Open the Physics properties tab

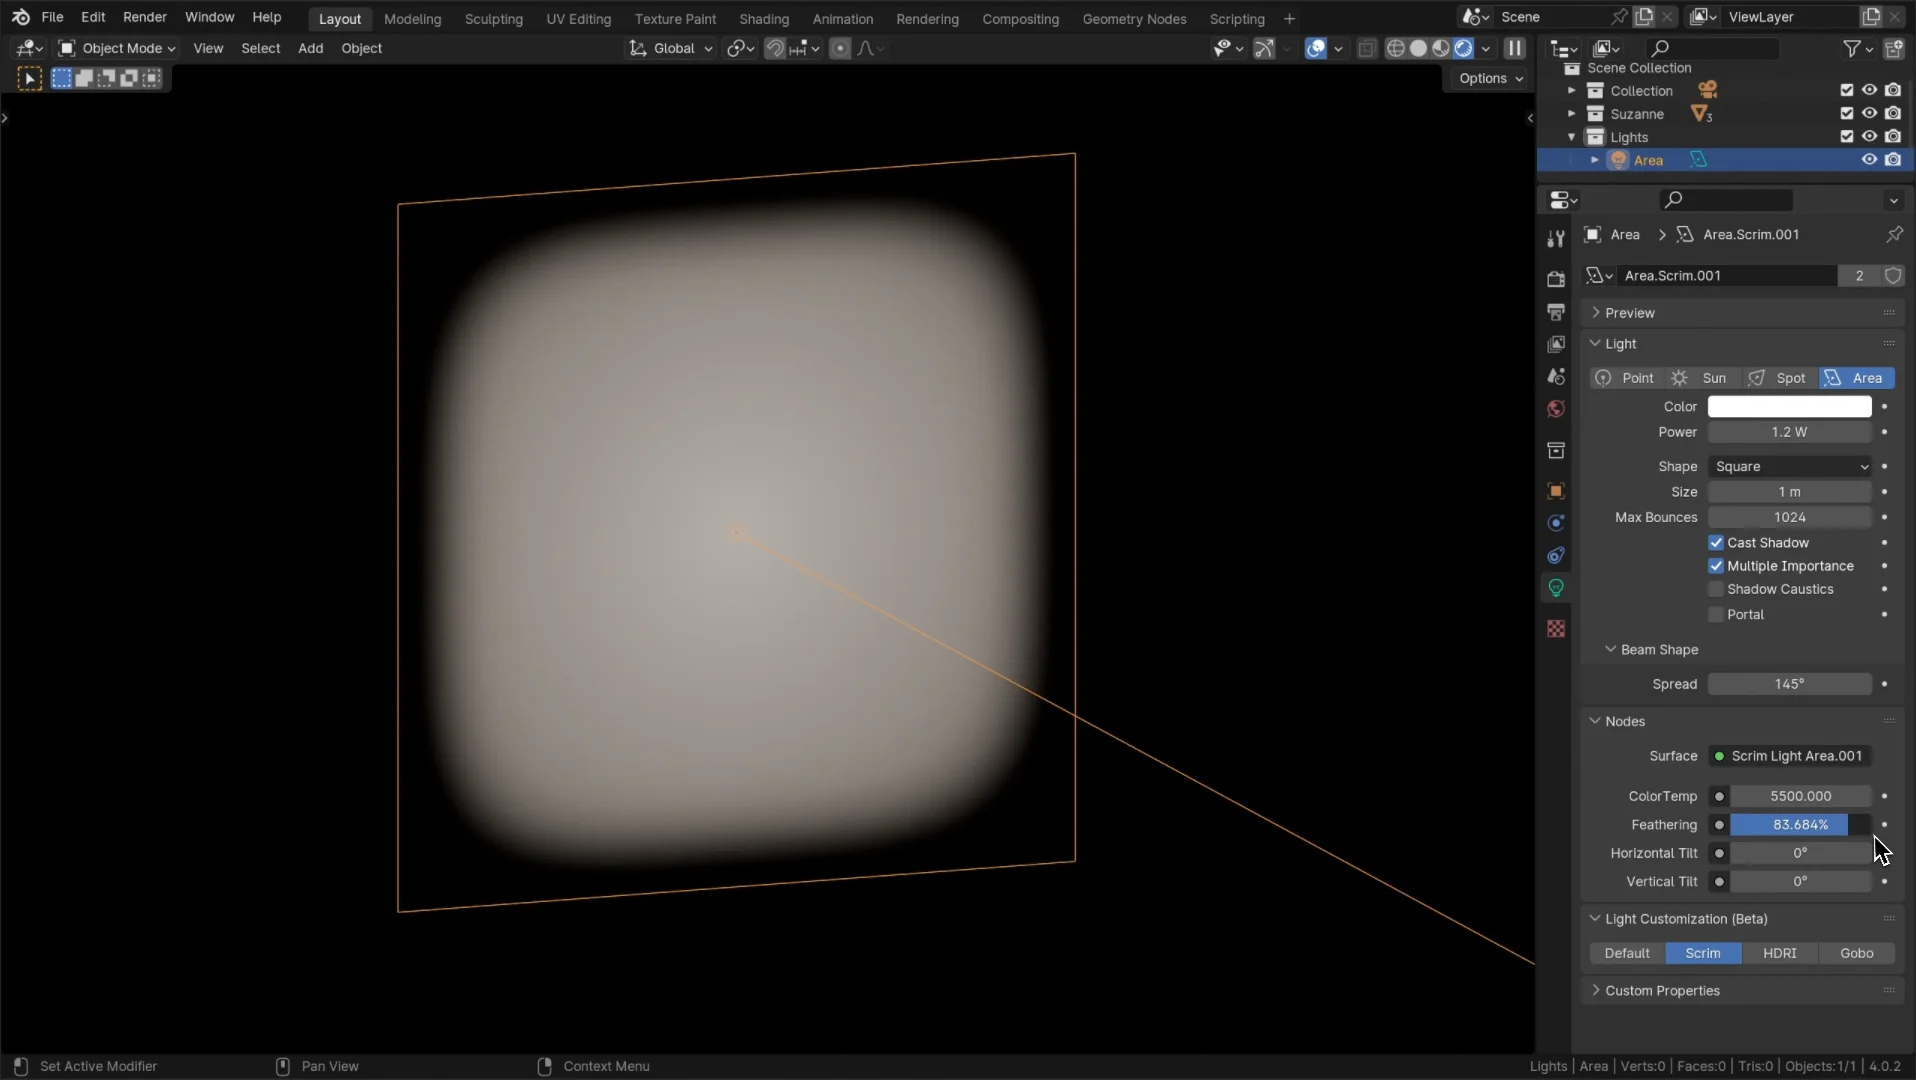pos(1556,523)
